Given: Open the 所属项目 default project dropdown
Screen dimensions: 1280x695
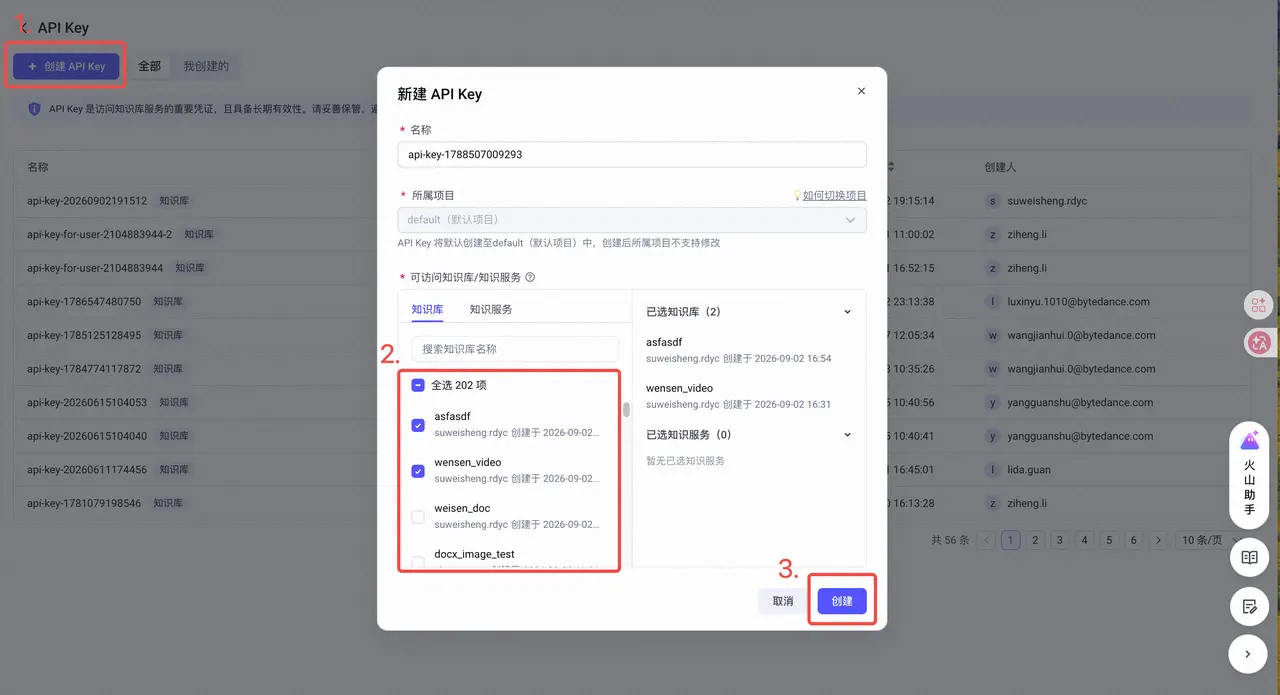Looking at the screenshot, I should tap(632, 220).
